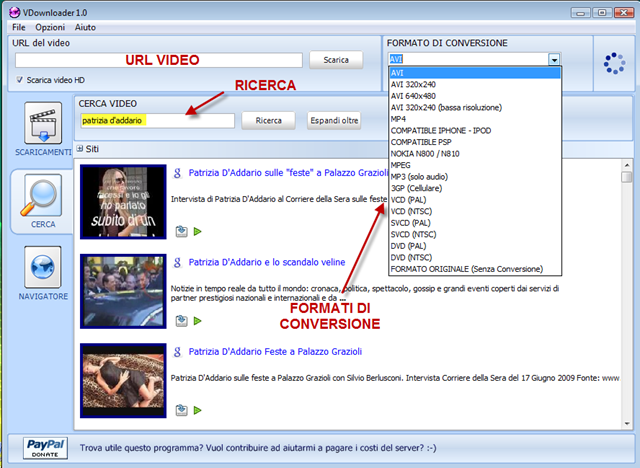Screen dimensions: 640x468
Task: Choose NOKIA N800 / N810 format
Action: pos(475,153)
